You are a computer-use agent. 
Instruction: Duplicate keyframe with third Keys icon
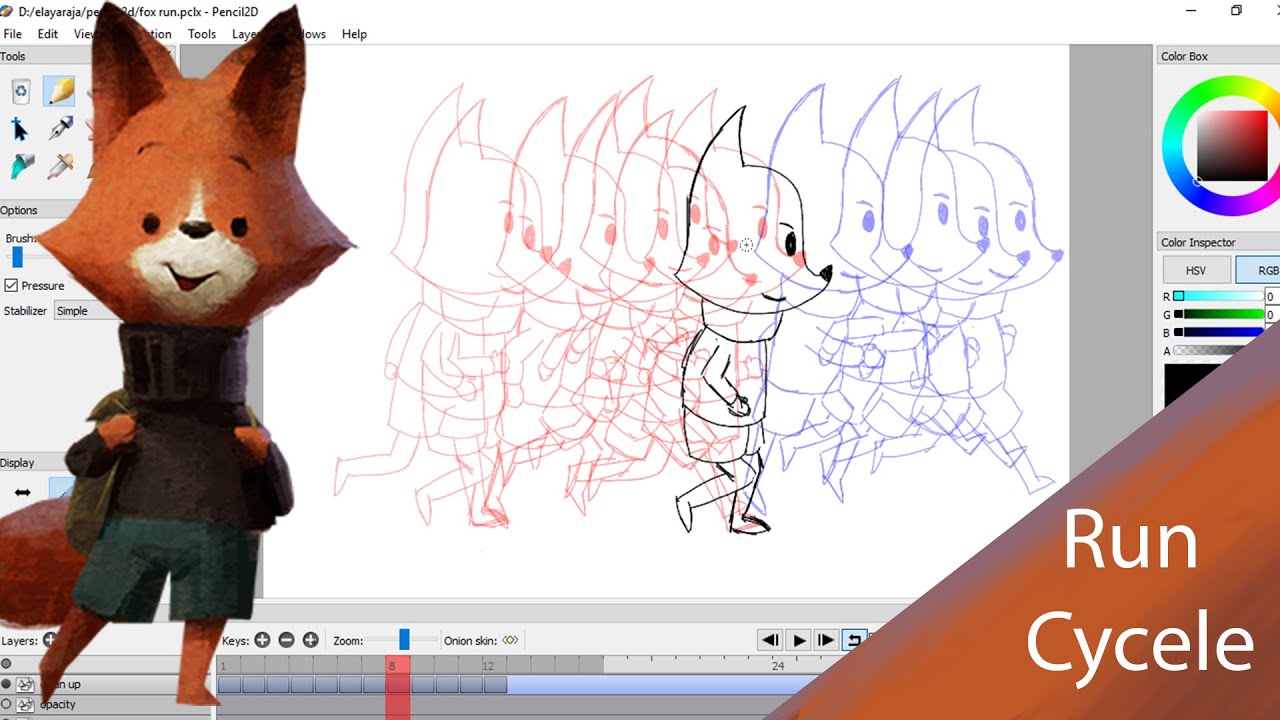point(310,640)
